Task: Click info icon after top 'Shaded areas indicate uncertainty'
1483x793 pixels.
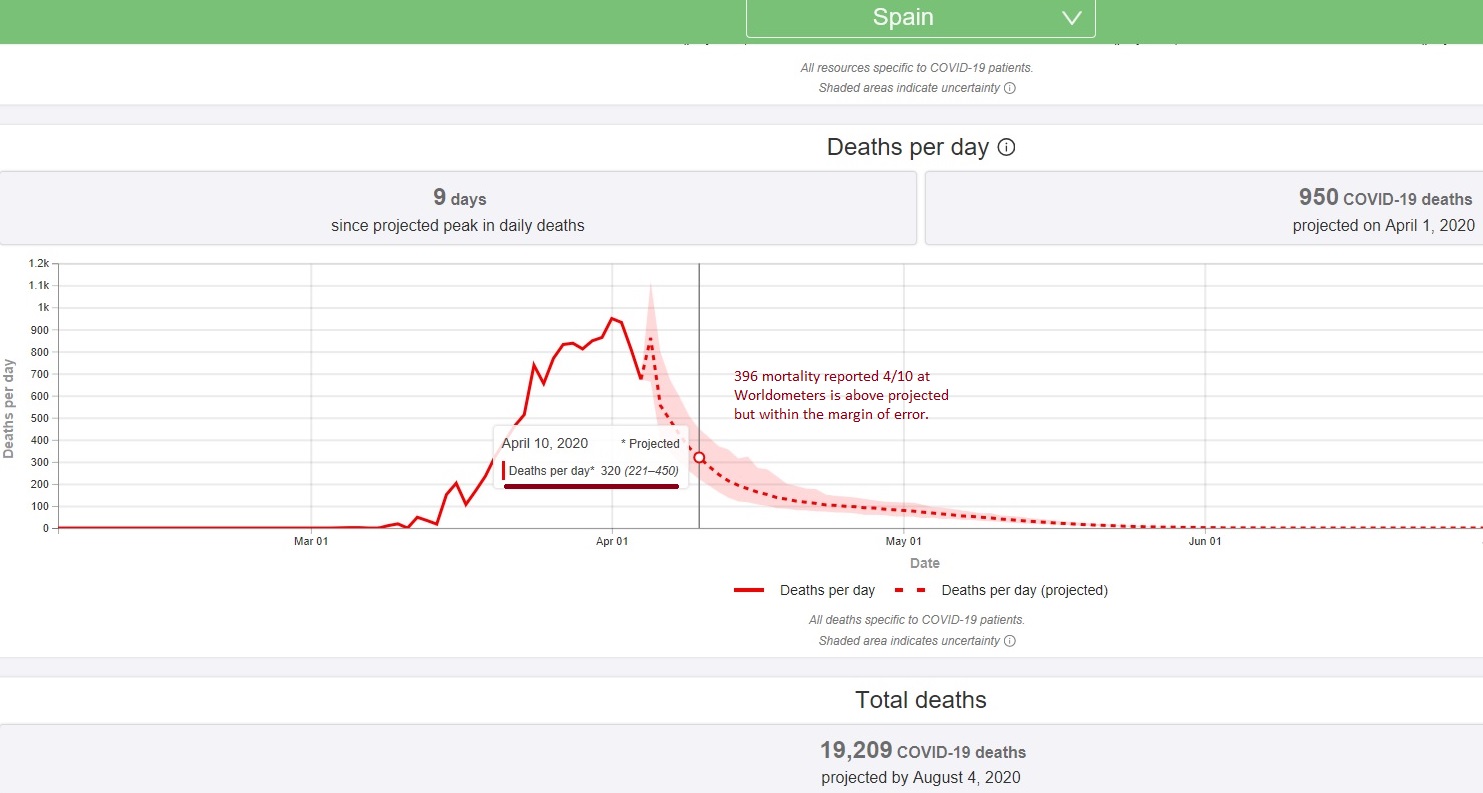Action: click(x=1010, y=88)
